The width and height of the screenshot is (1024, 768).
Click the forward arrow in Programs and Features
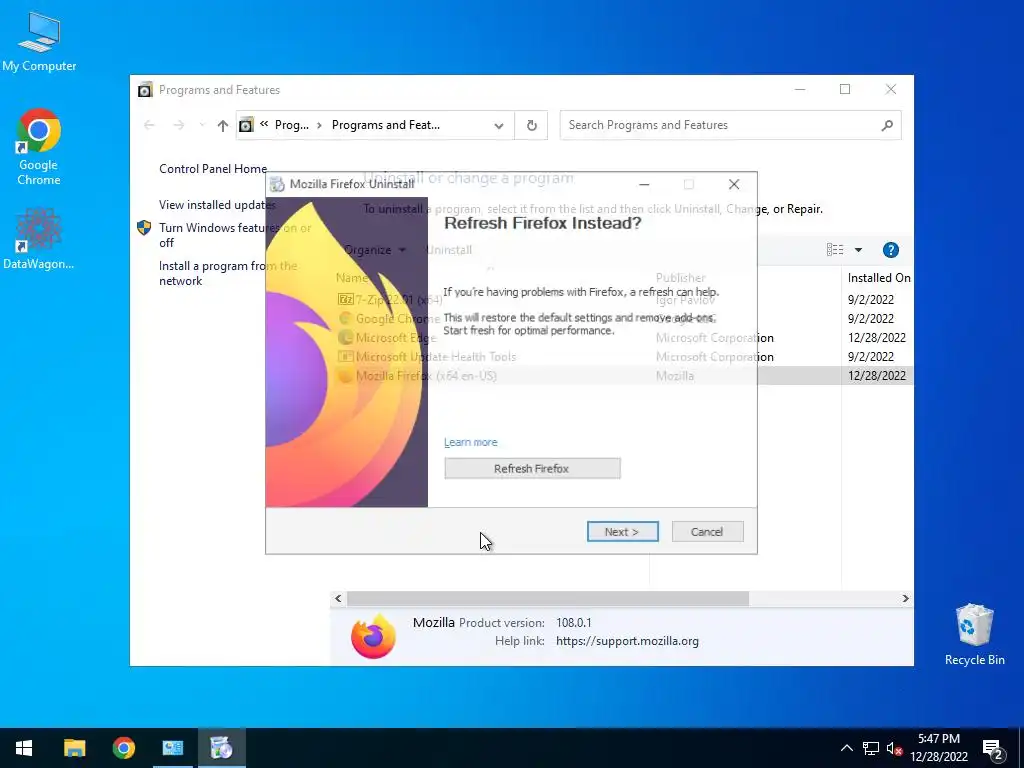[178, 125]
